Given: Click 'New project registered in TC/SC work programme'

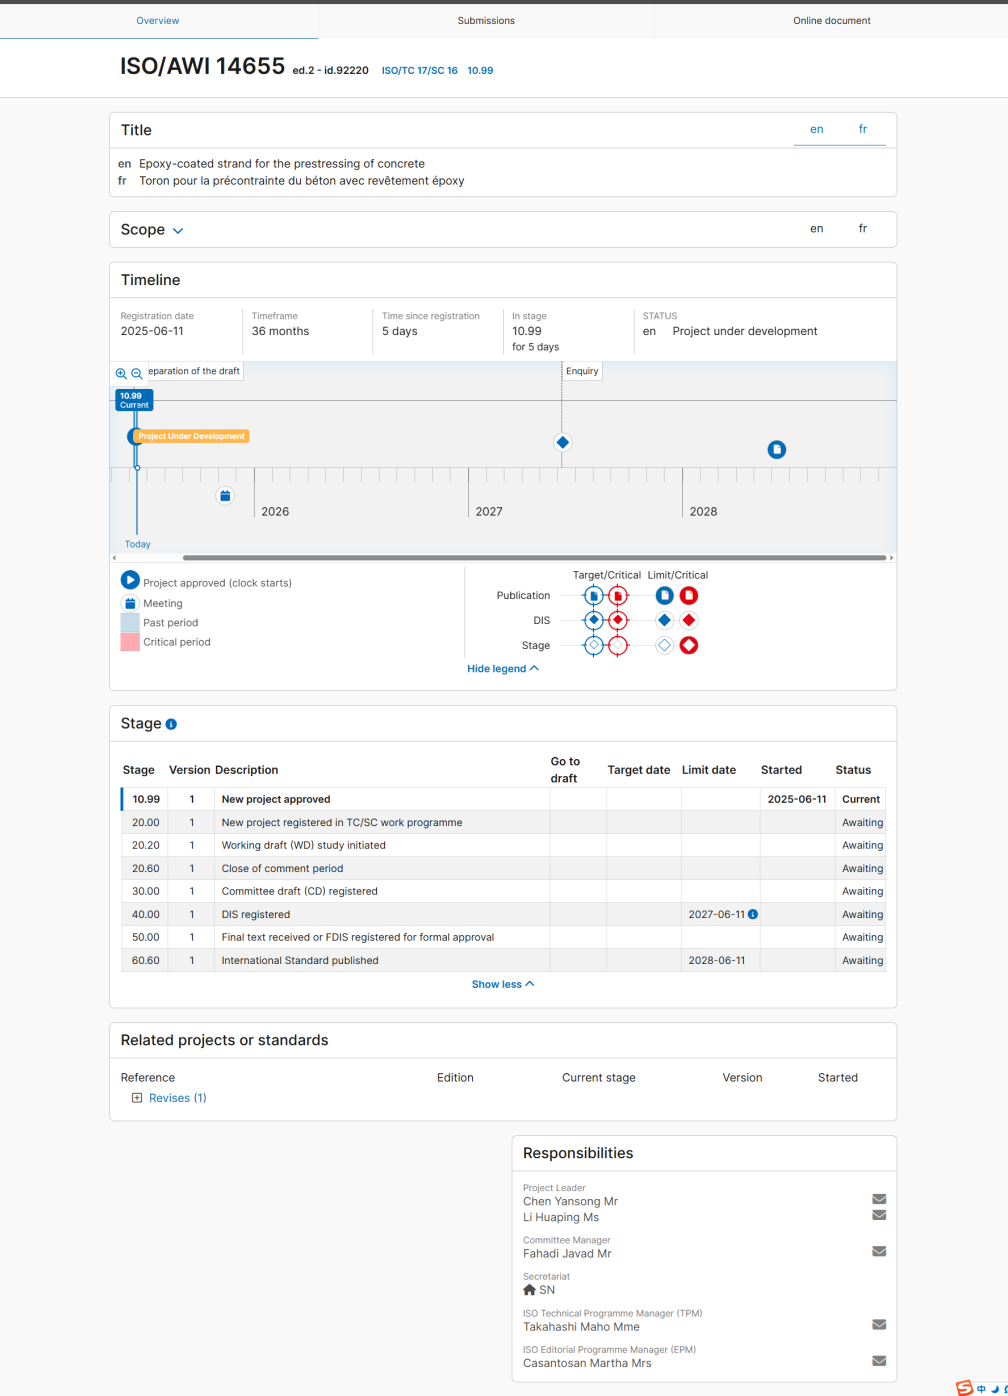Looking at the screenshot, I should point(342,823).
